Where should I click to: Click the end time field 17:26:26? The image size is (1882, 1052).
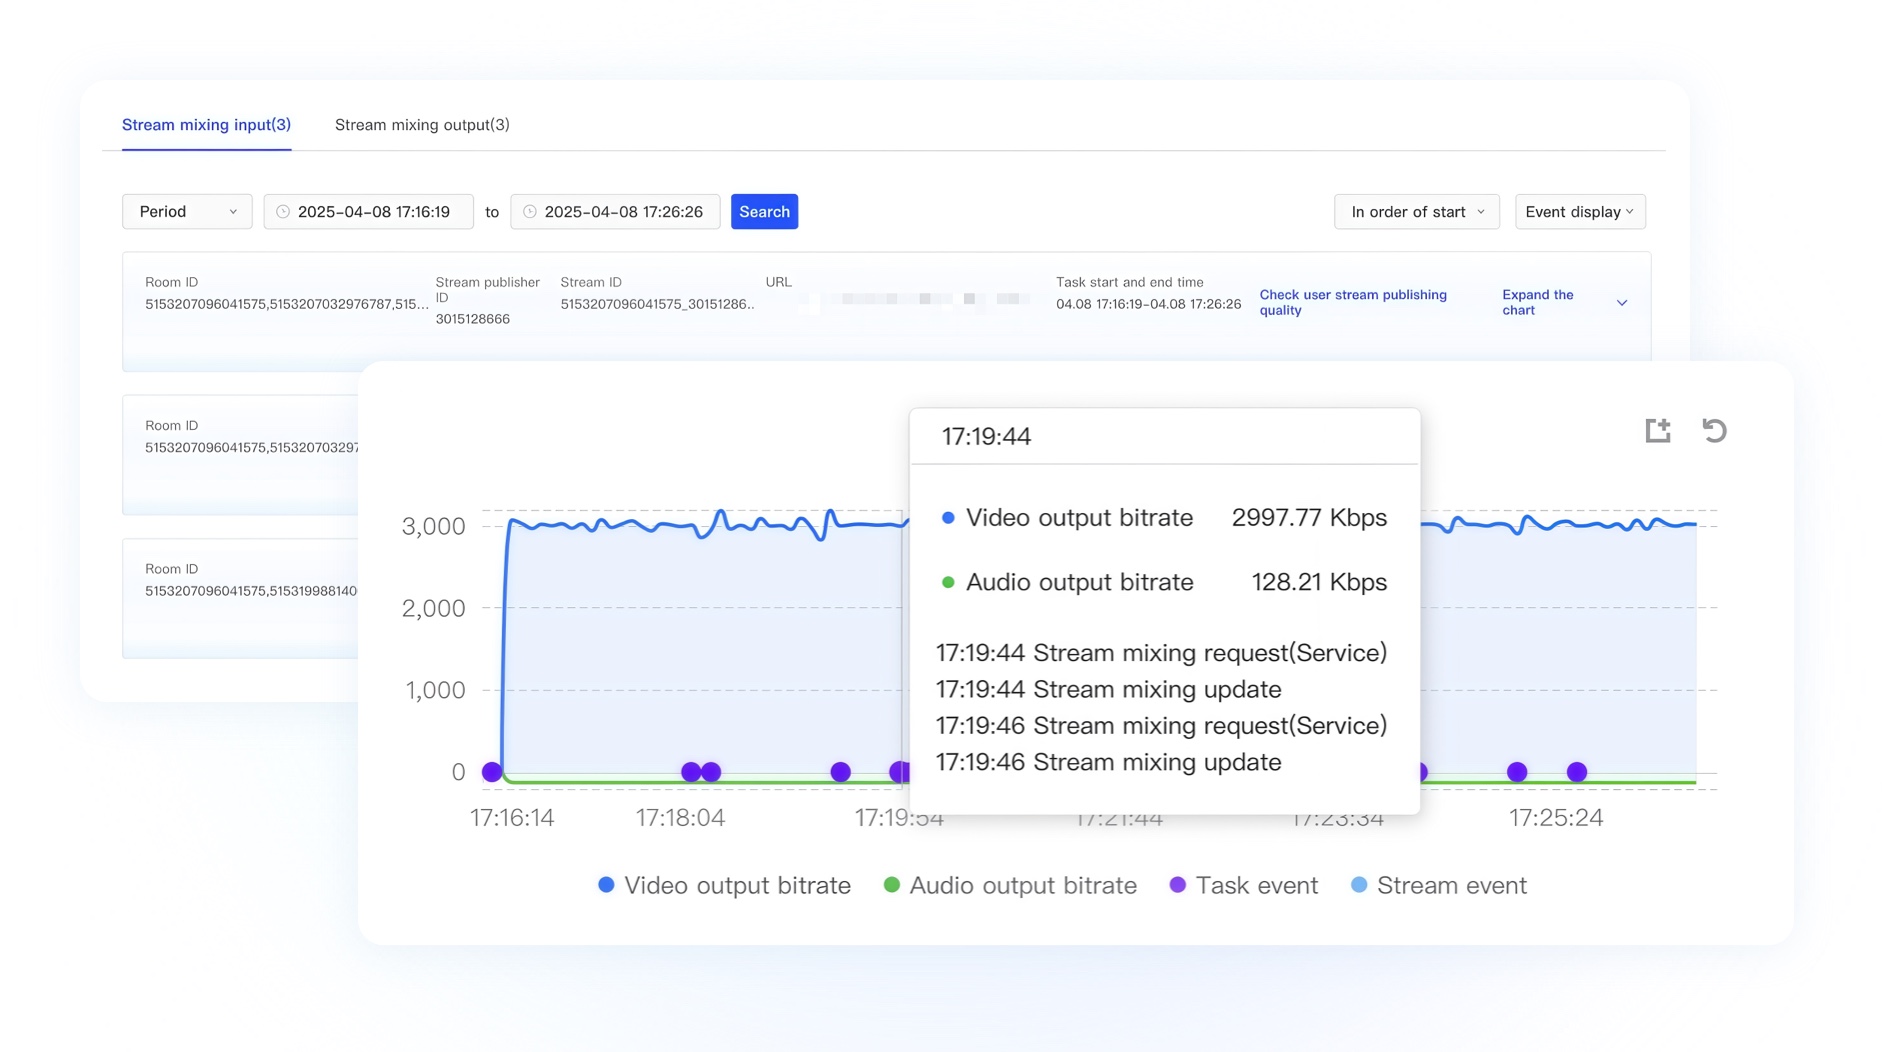pyautogui.click(x=623, y=212)
